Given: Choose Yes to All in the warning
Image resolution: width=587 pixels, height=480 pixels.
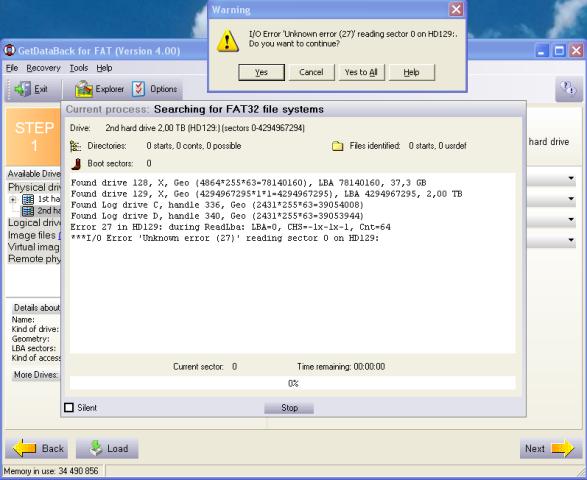Looking at the screenshot, I should tap(361, 72).
